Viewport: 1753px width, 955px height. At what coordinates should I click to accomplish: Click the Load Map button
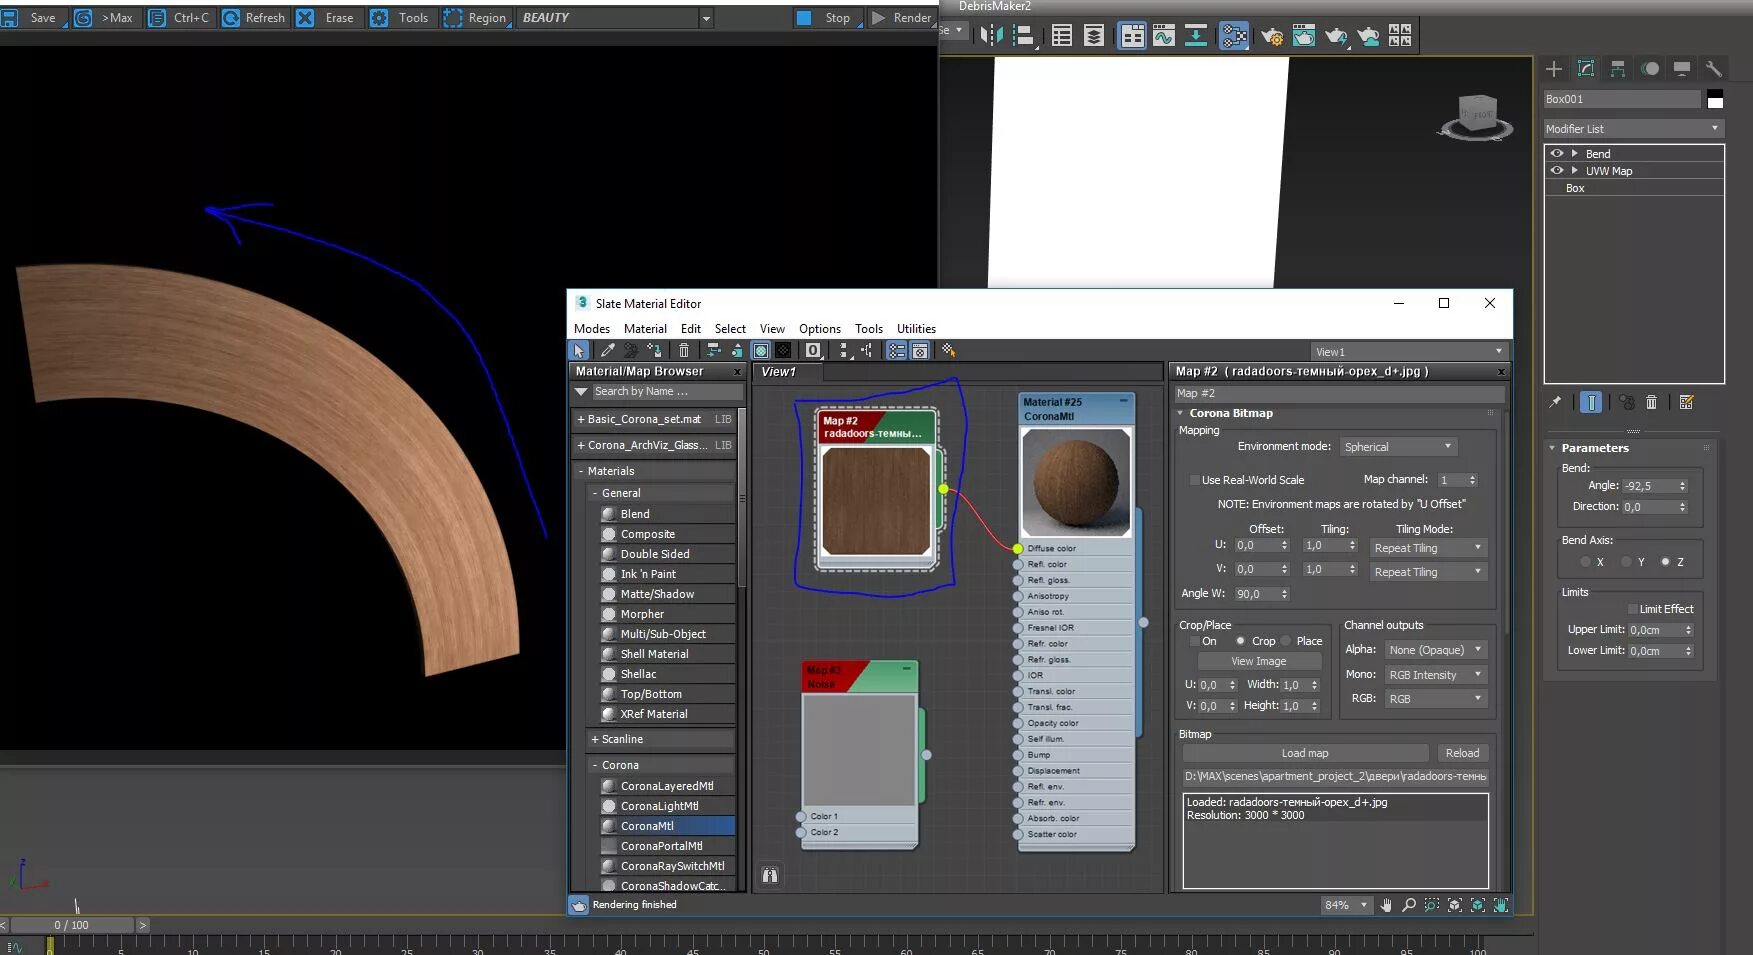pos(1306,753)
